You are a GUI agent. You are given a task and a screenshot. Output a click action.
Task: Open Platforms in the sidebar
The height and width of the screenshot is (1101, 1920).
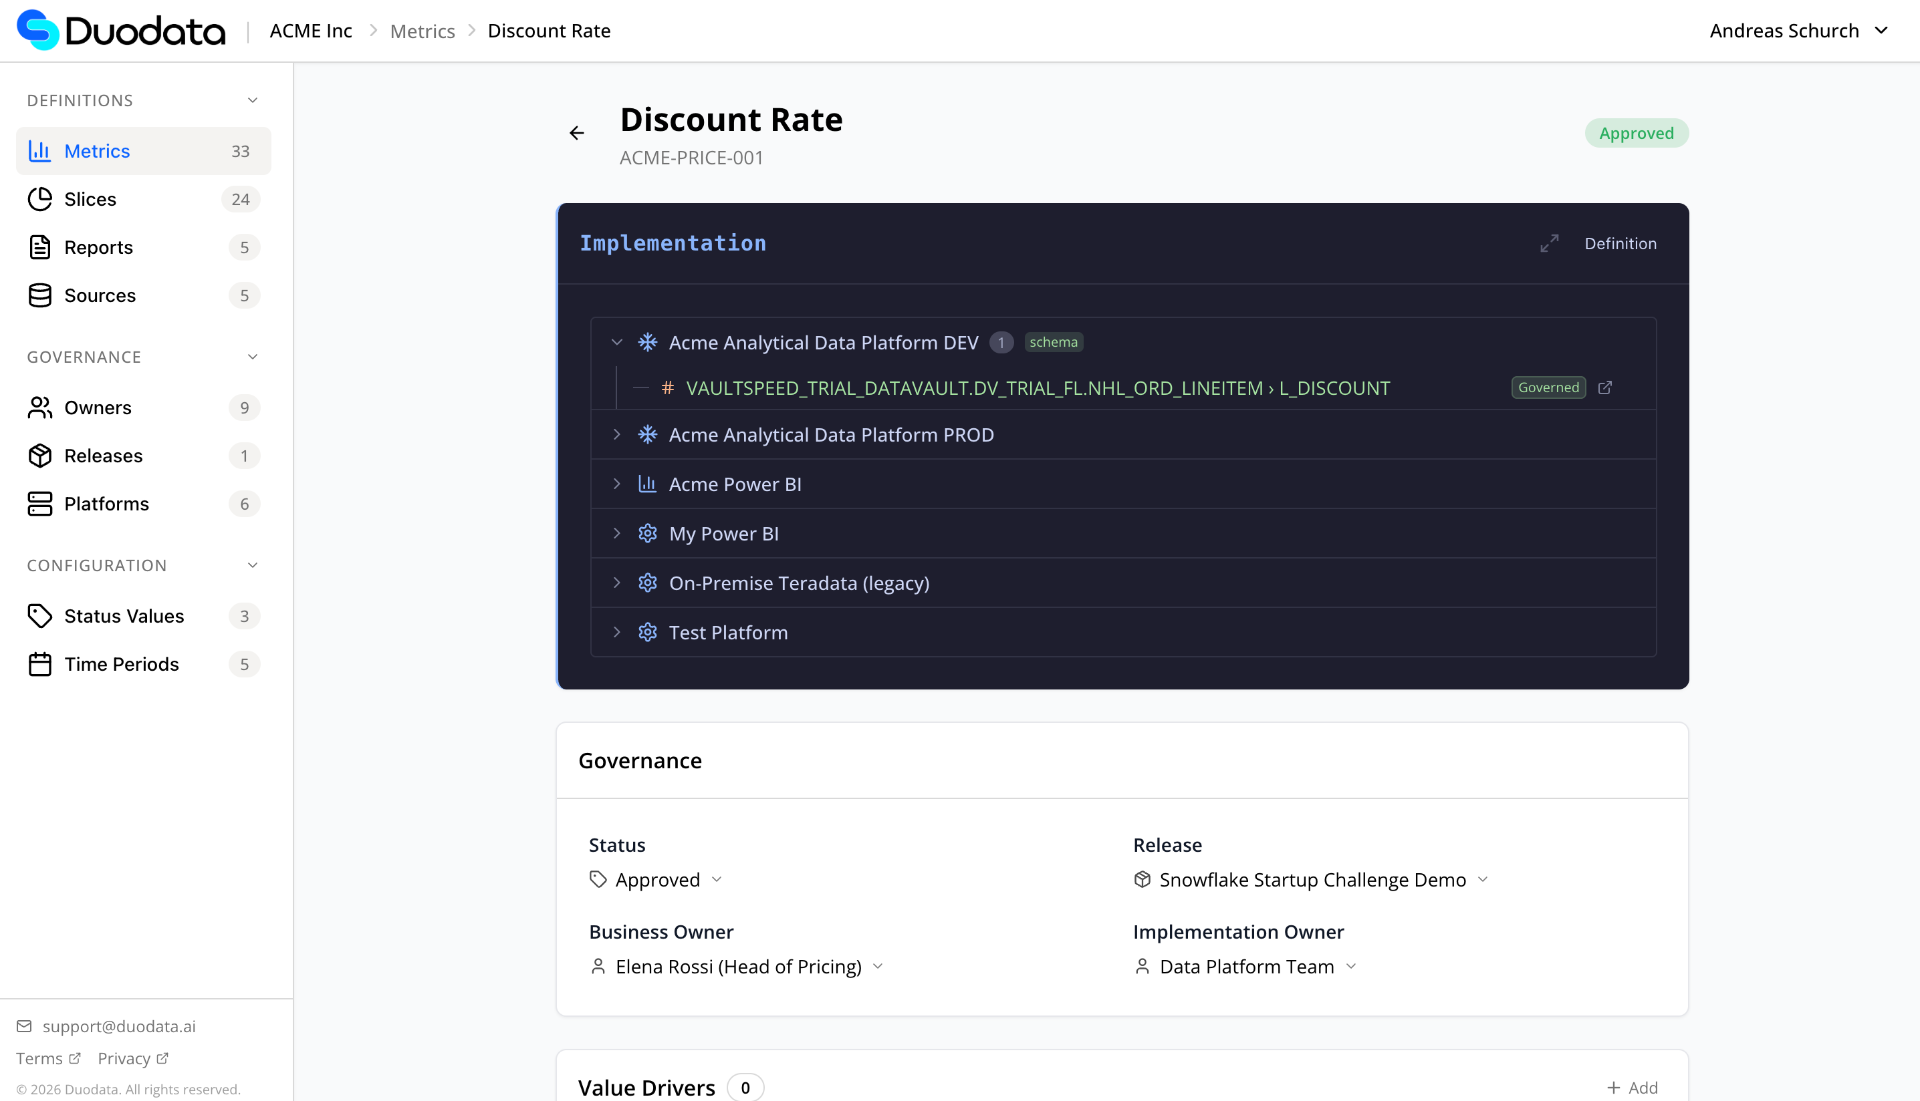click(106, 504)
